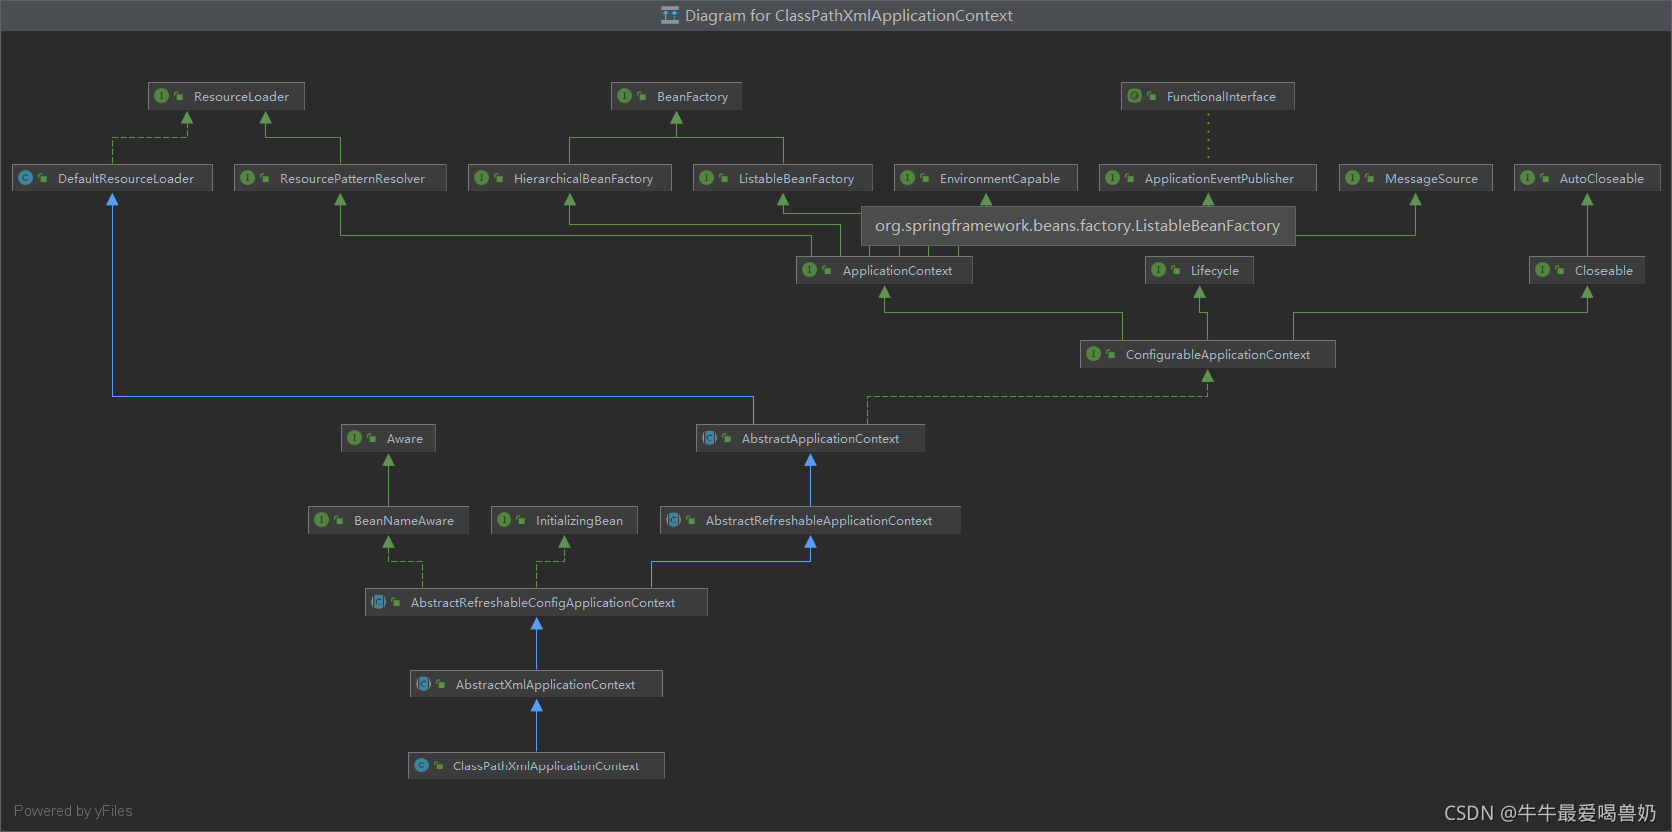1672x832 pixels.
Task: Click the interface icon on ApplicationEventPublisher node
Action: click(1113, 178)
